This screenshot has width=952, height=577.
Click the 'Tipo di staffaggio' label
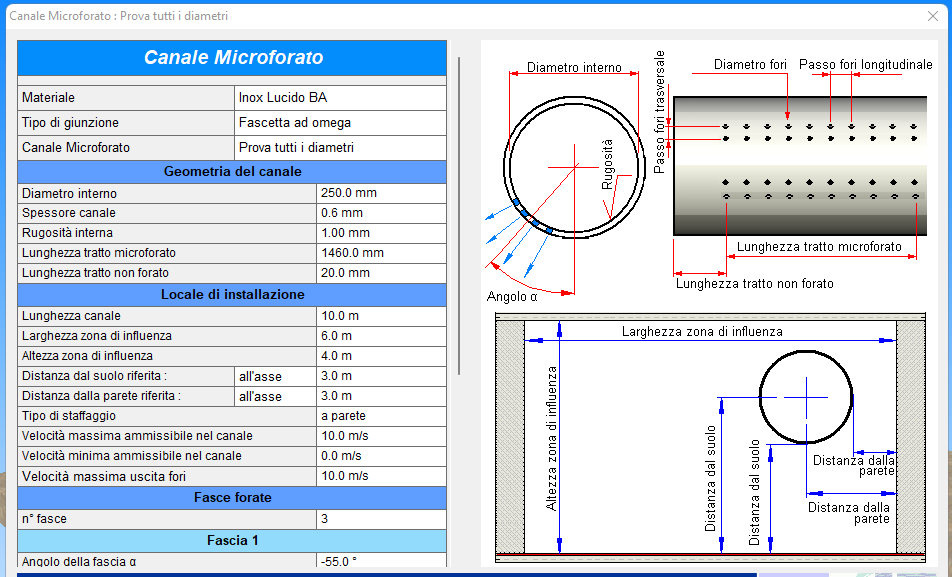167,416
